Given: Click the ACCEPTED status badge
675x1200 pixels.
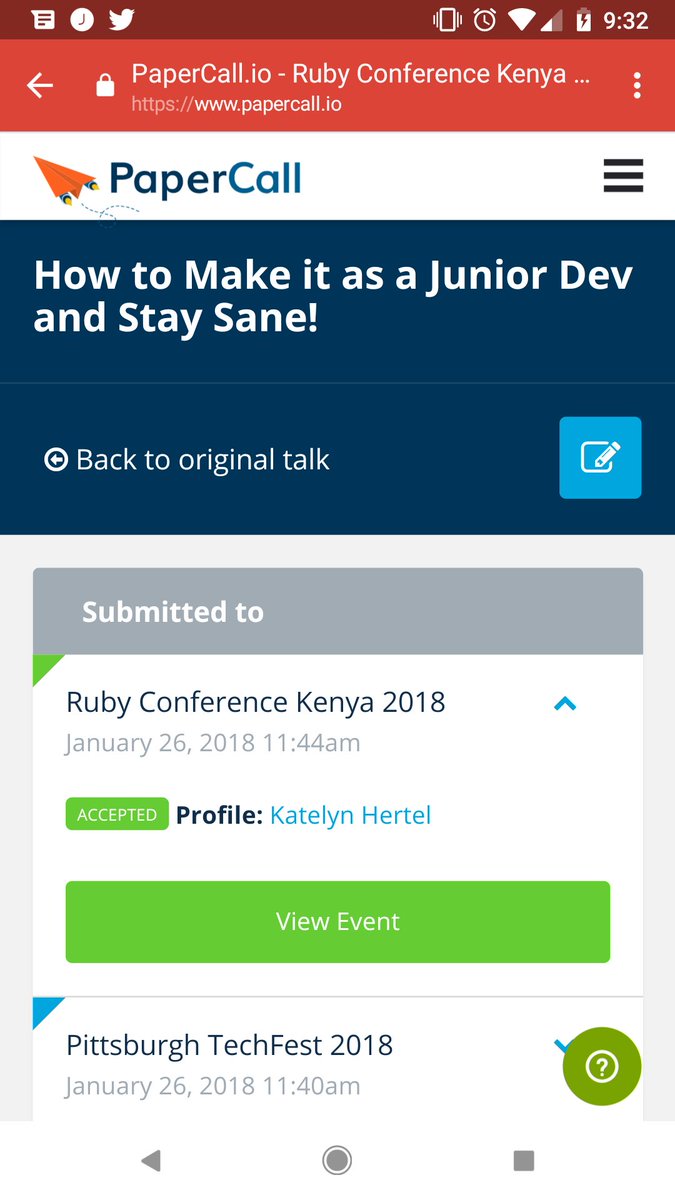Looking at the screenshot, I should [x=117, y=814].
